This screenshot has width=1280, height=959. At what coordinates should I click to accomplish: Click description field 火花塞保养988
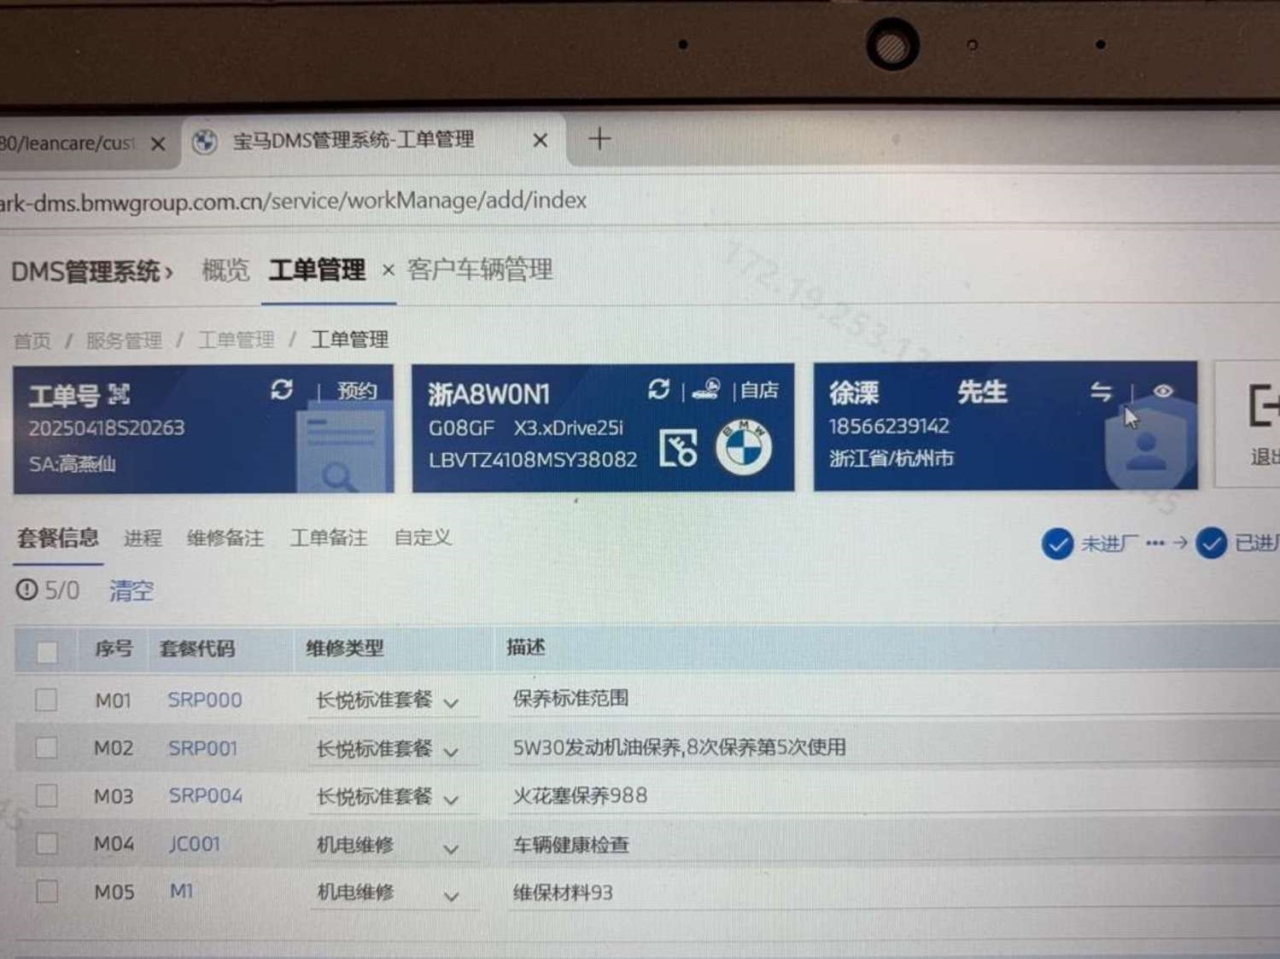coord(580,796)
